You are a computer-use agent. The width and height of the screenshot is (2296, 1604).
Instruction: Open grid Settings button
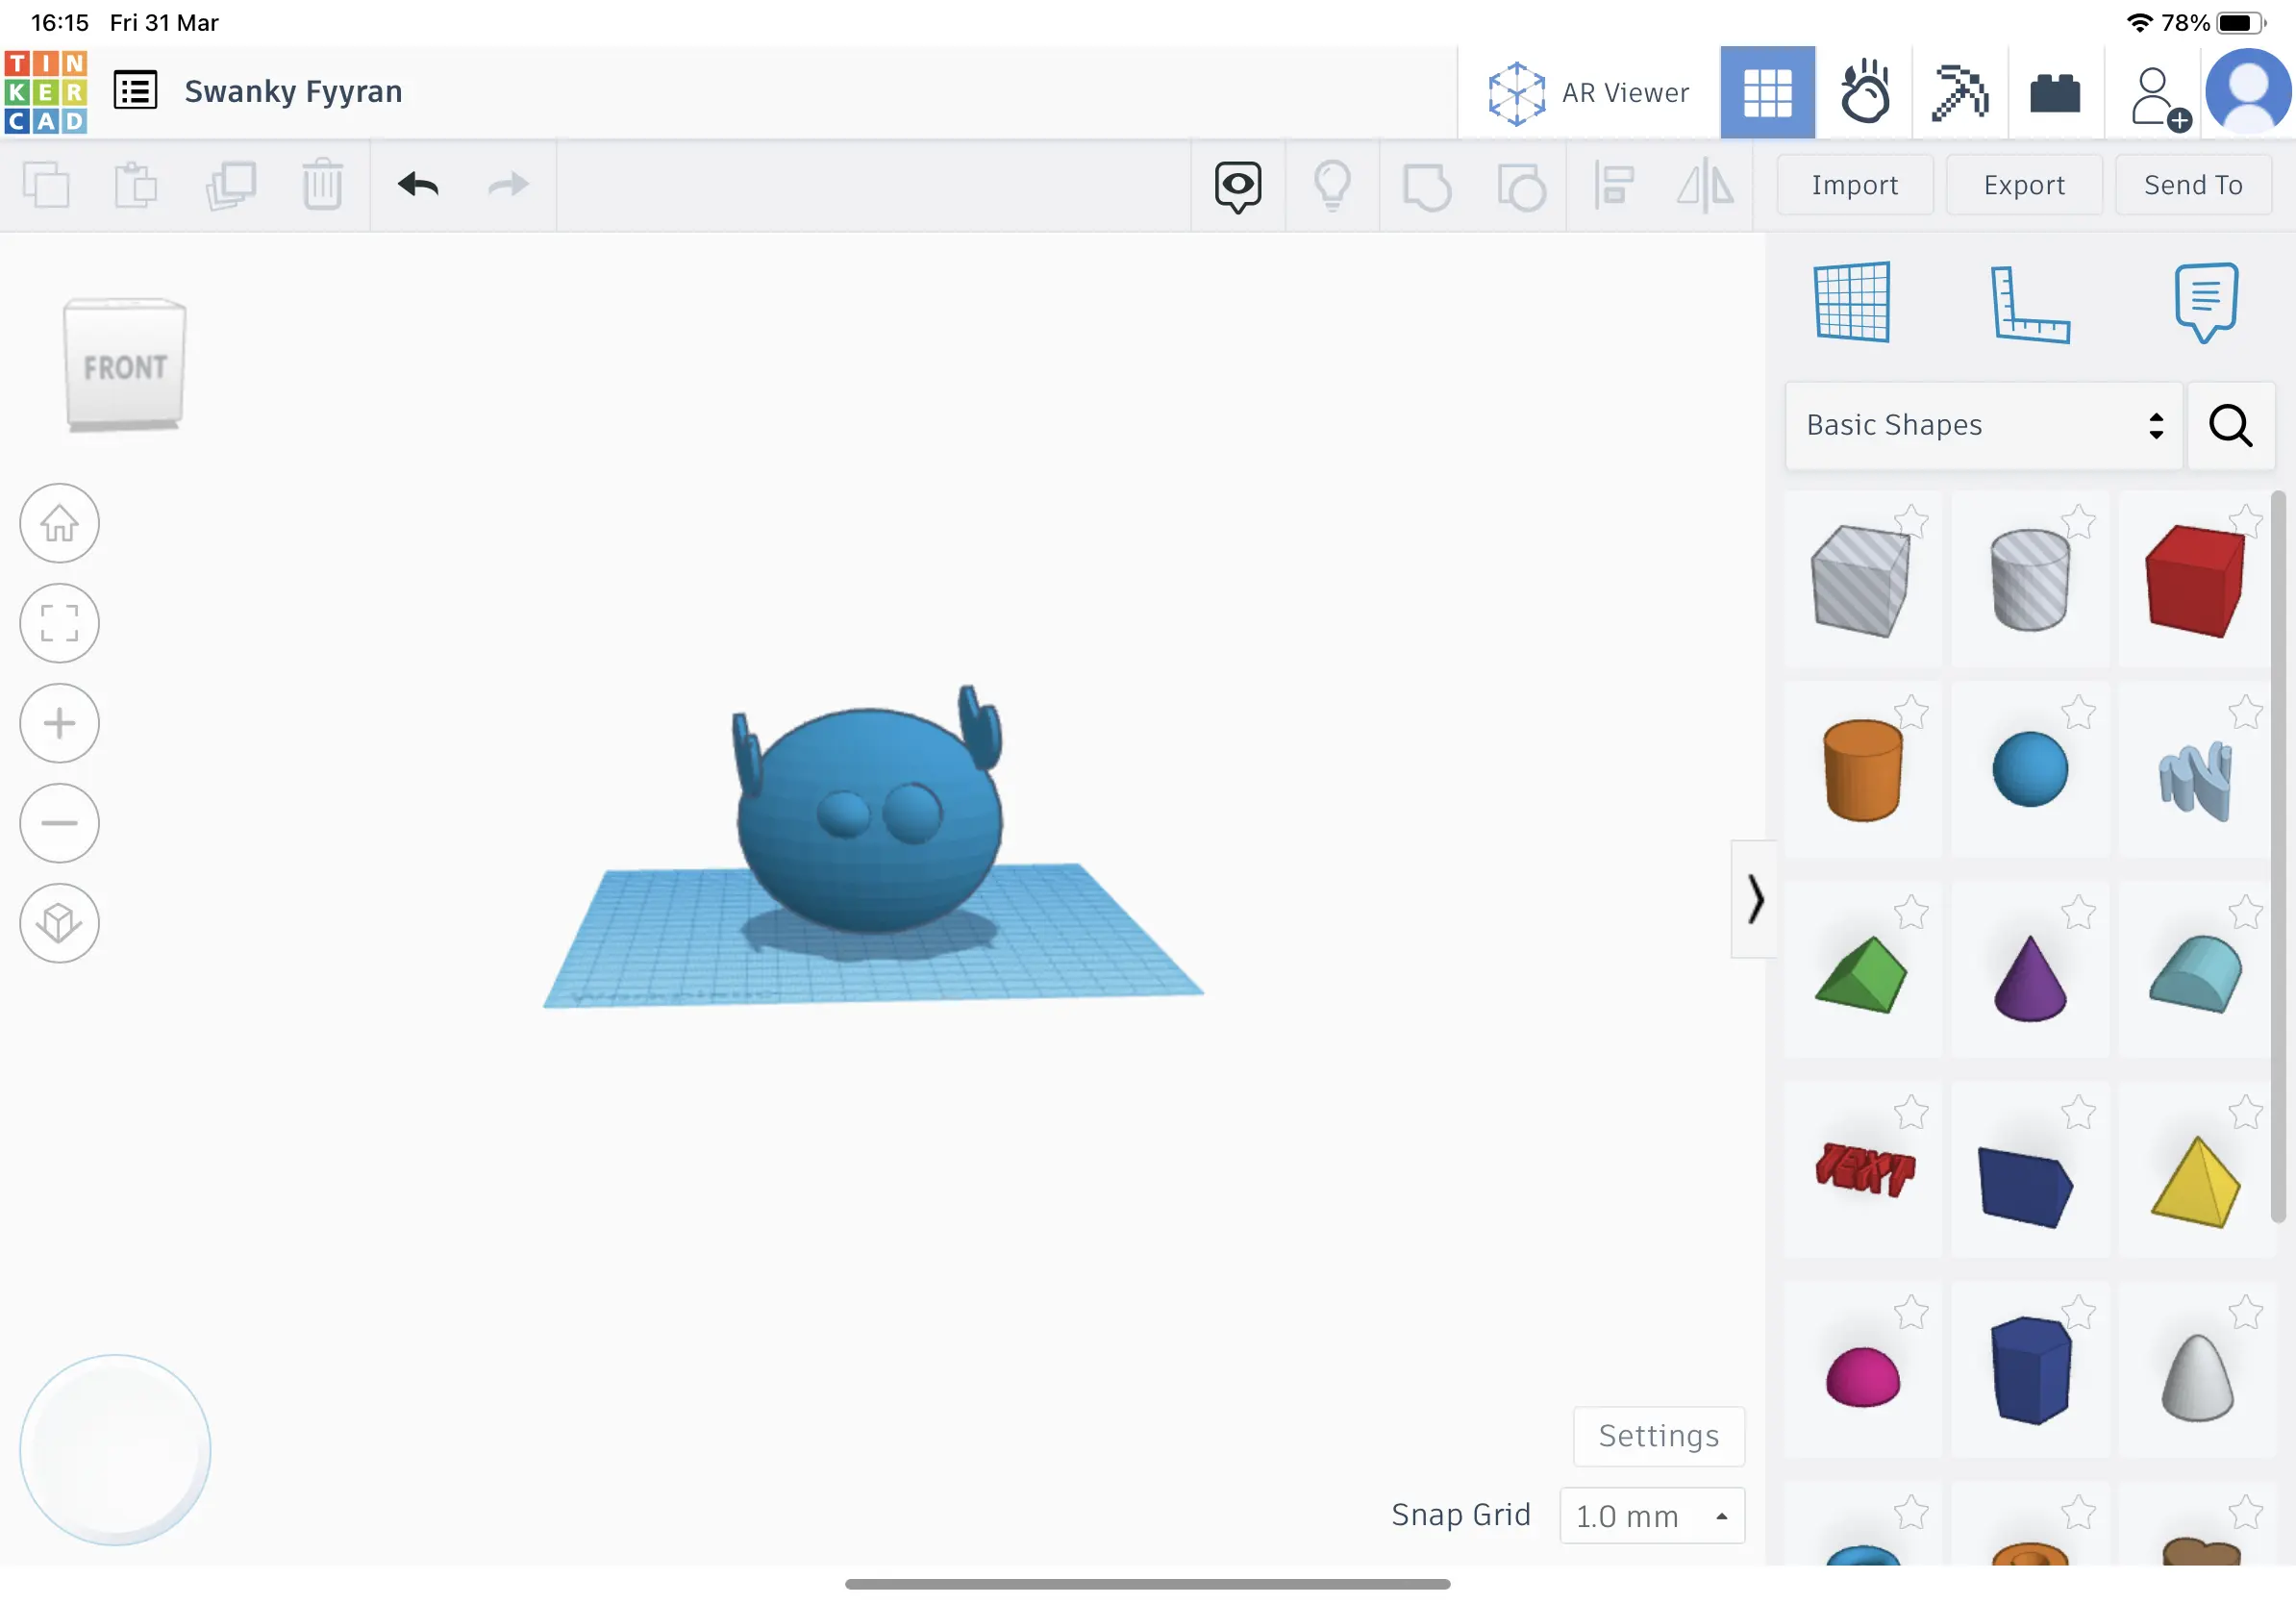tap(1658, 1436)
